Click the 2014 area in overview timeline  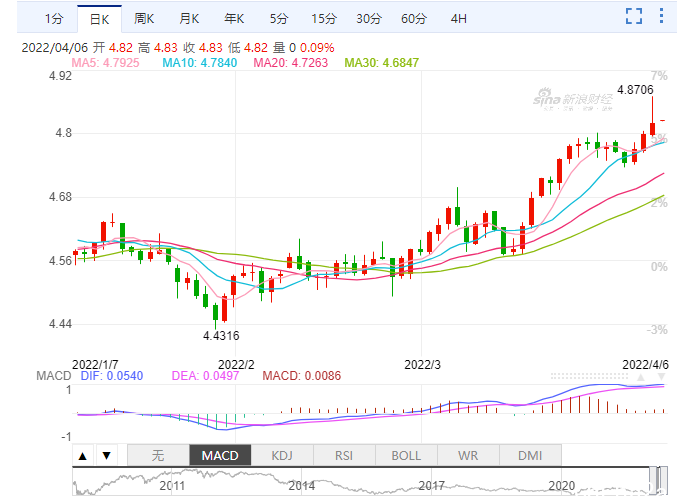301,485
